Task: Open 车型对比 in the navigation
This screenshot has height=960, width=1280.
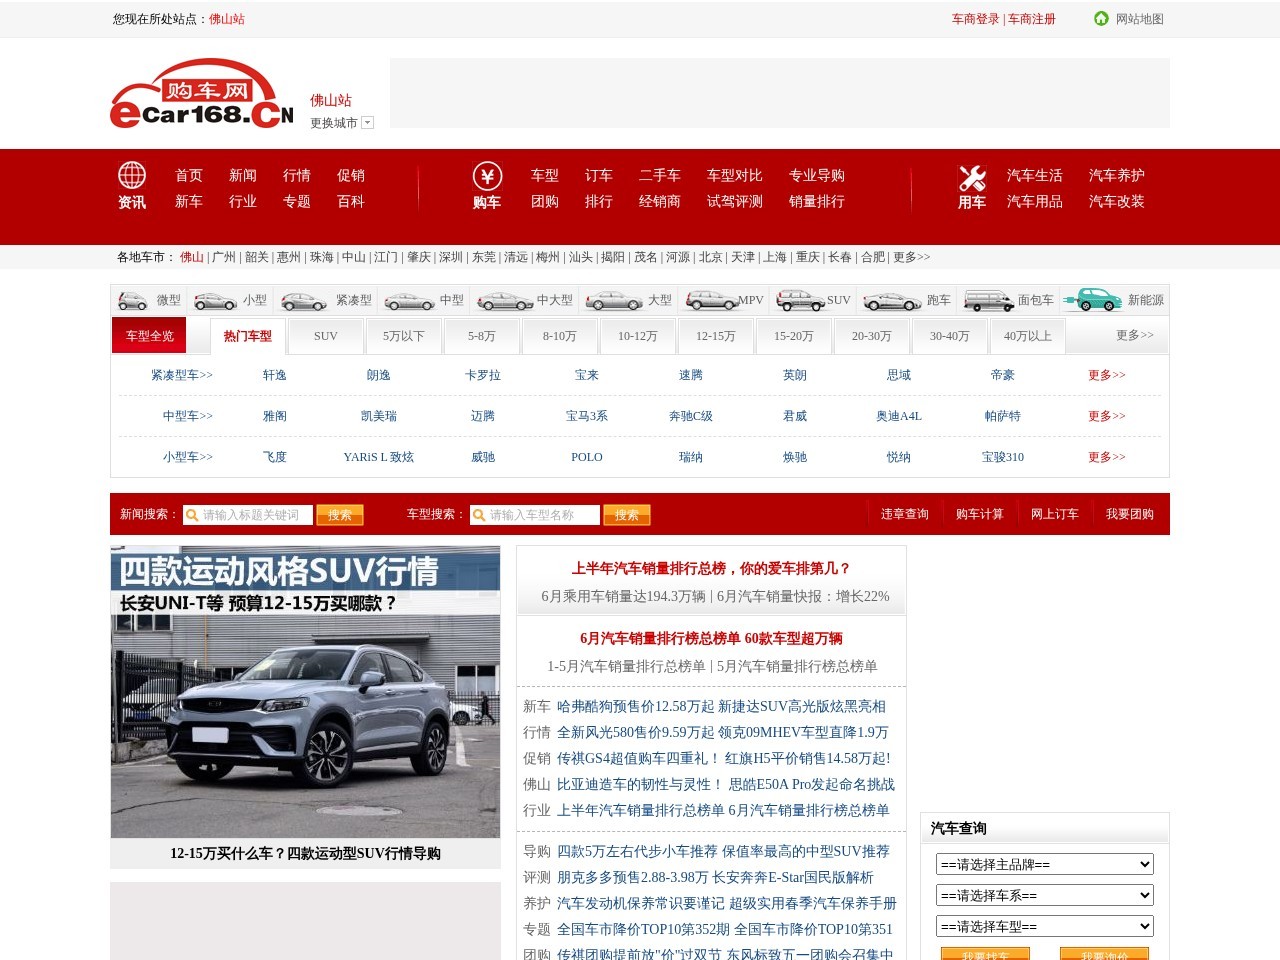Action: 735,175
